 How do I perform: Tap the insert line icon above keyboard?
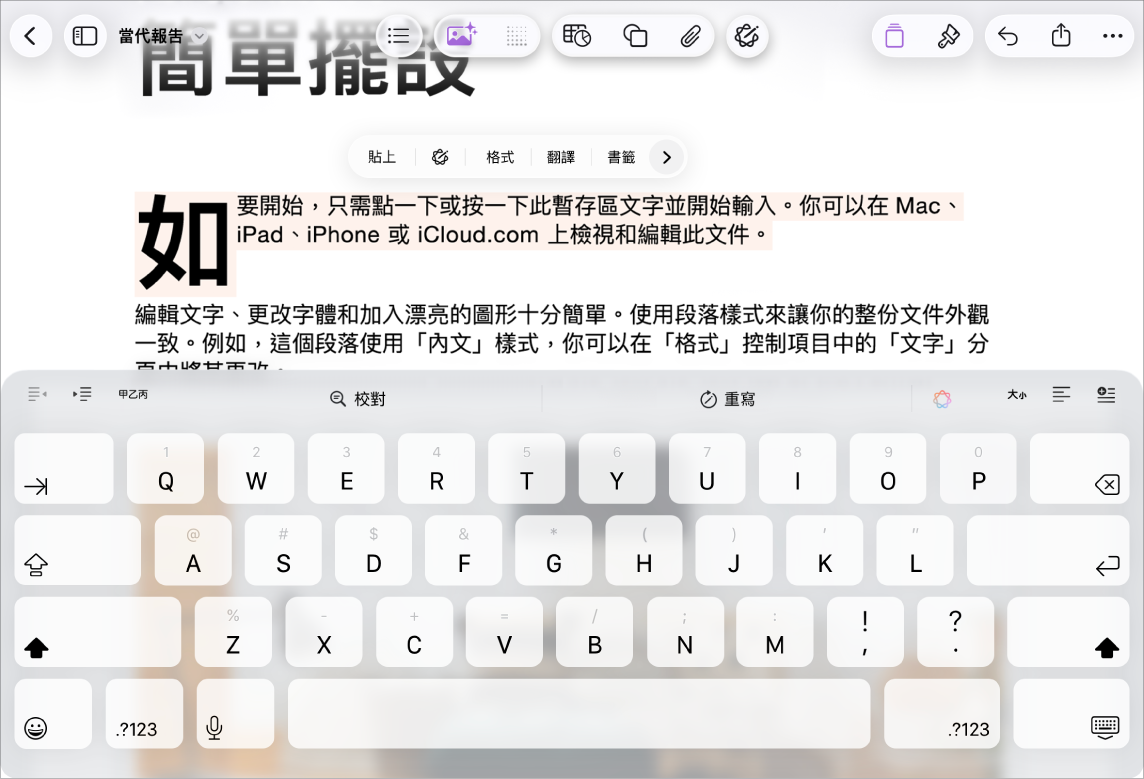pos(1106,395)
